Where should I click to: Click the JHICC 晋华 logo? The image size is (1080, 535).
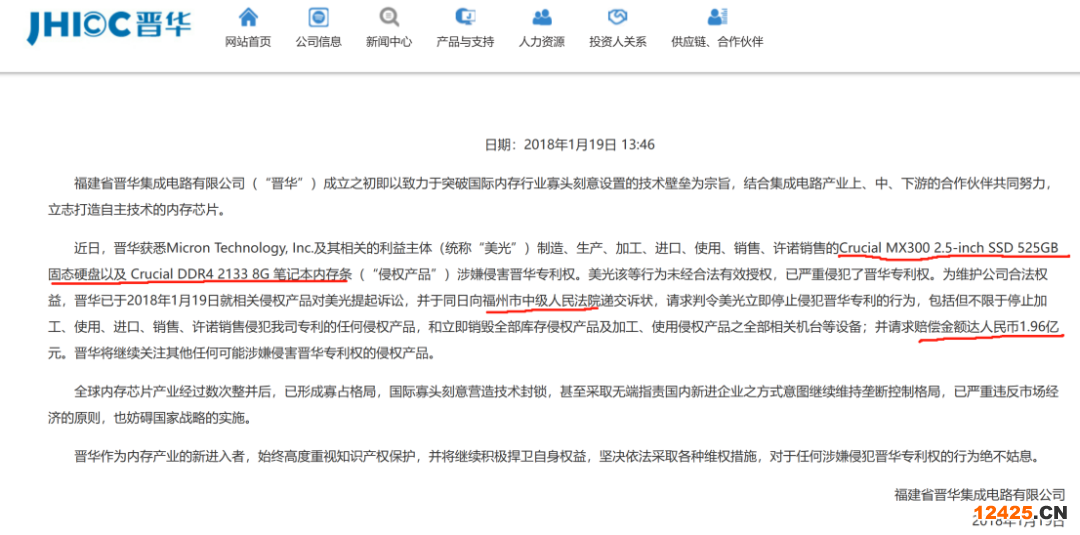[109, 26]
